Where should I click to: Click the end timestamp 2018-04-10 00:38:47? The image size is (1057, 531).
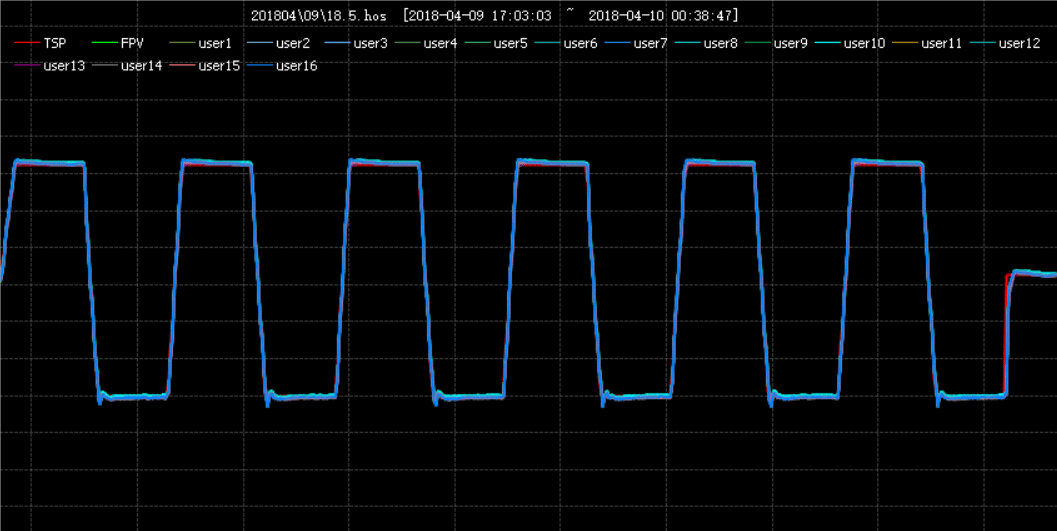coord(661,15)
